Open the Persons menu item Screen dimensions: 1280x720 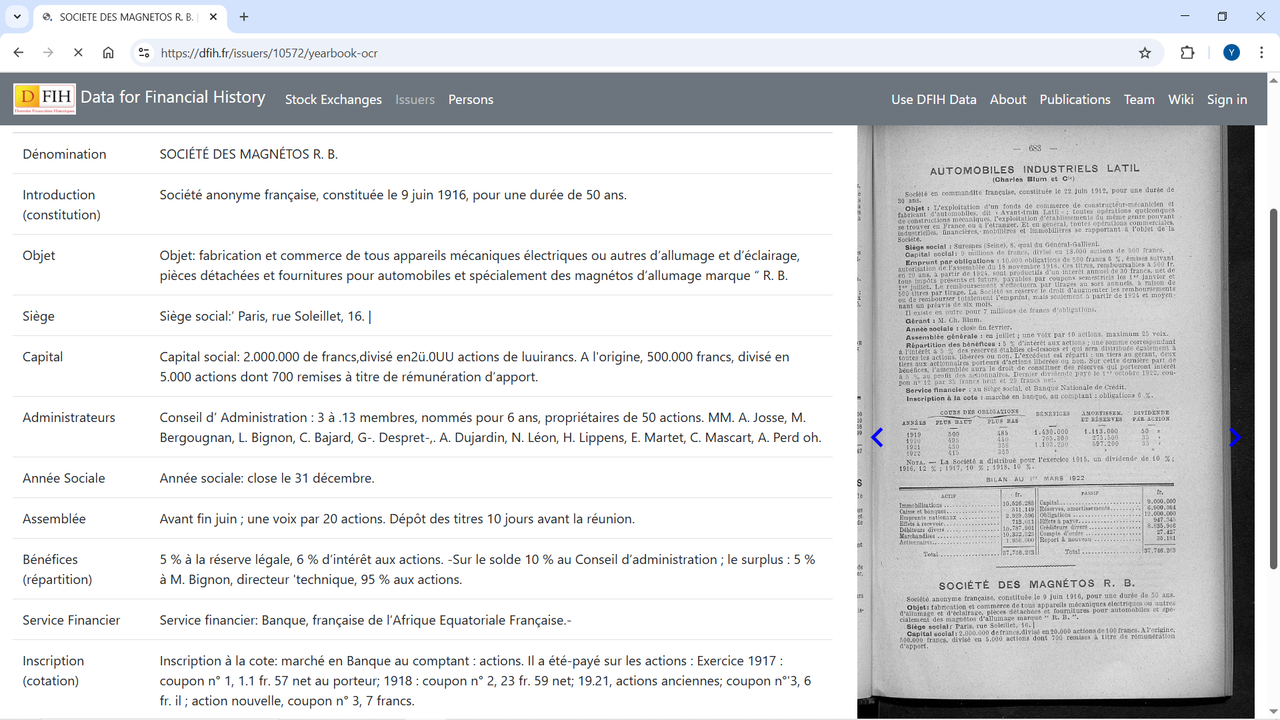coord(471,99)
